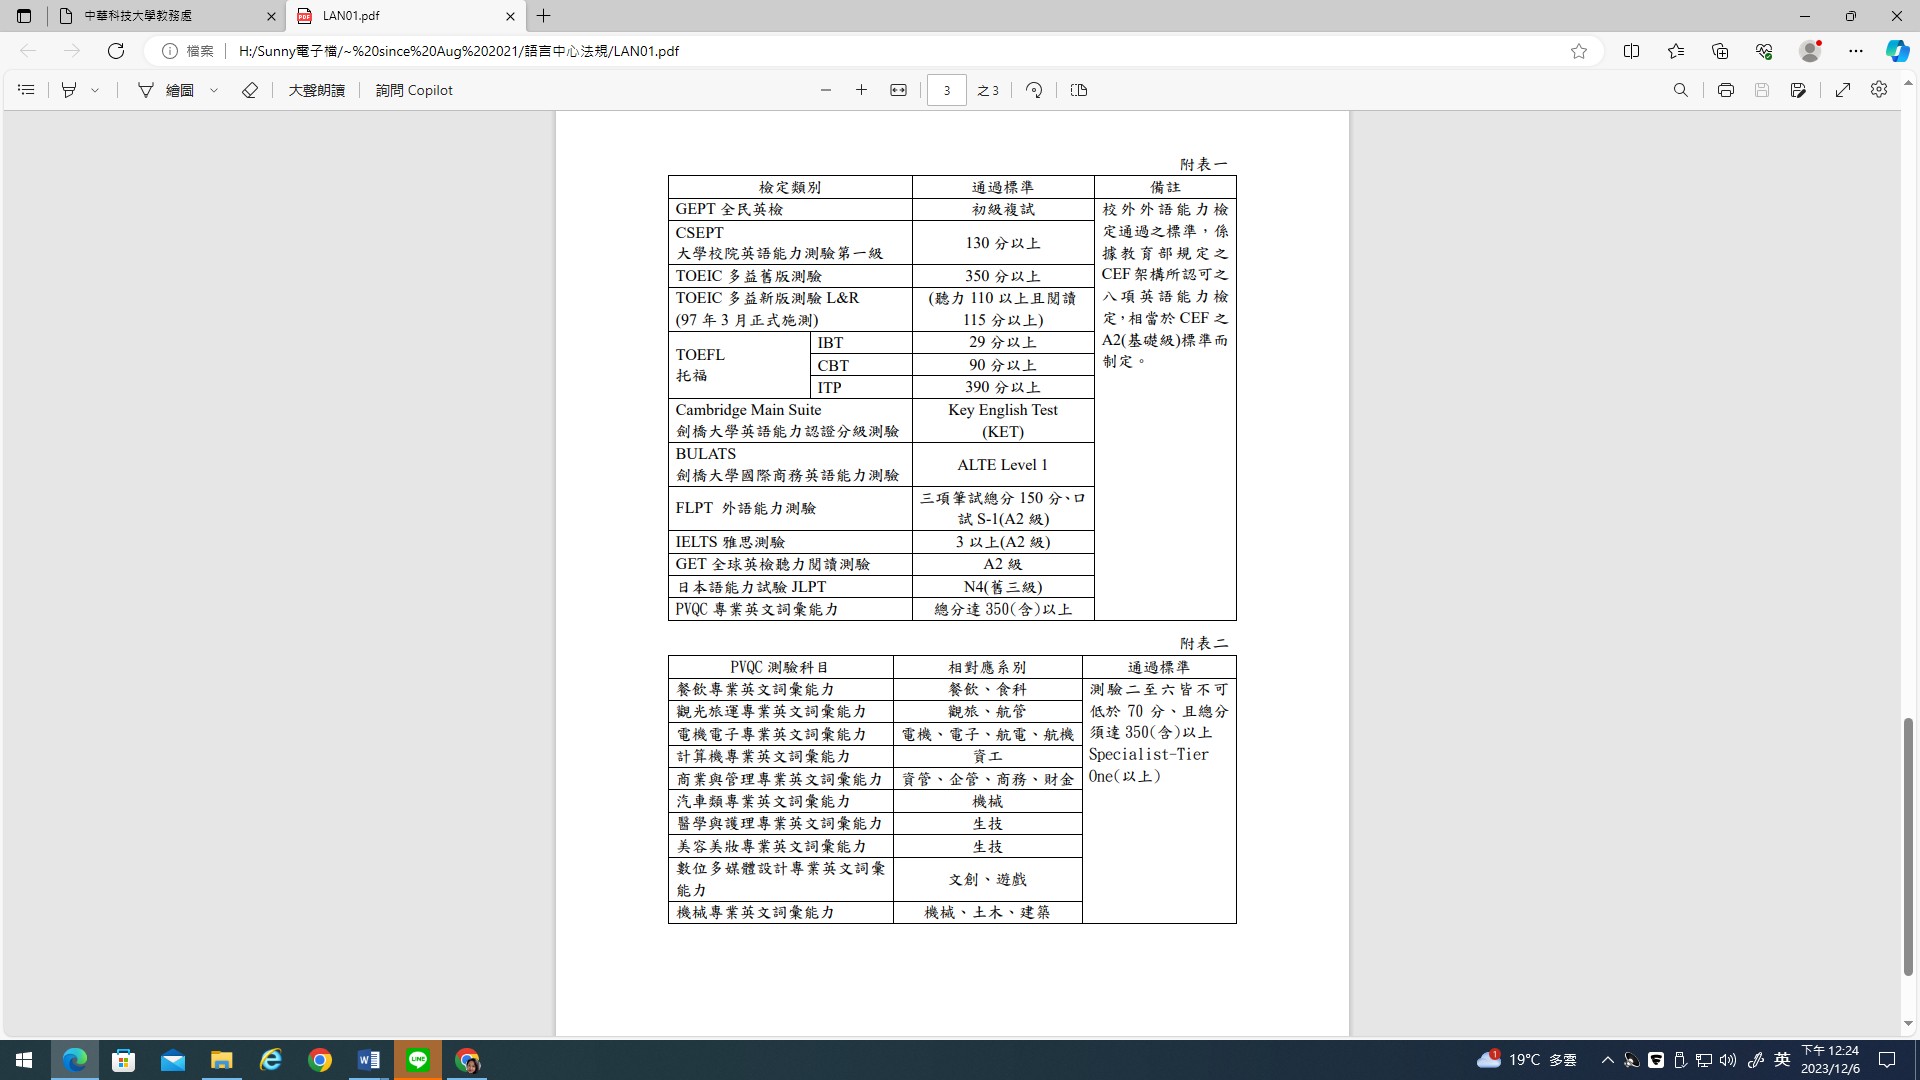Viewport: 1920px width, 1080px height.
Task: Open File Explorer from taskbar
Action: pos(221,1060)
